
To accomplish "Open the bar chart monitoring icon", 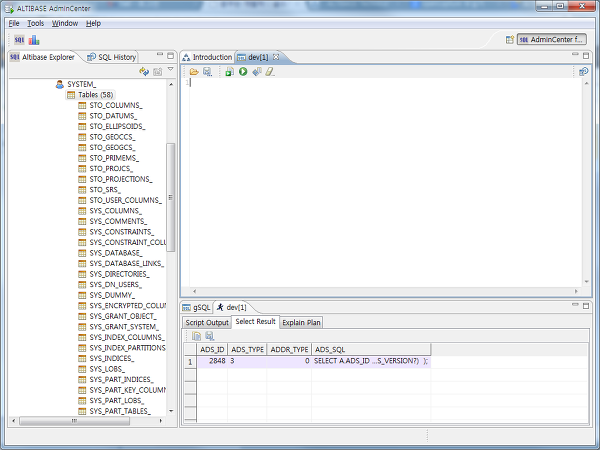I will point(34,40).
